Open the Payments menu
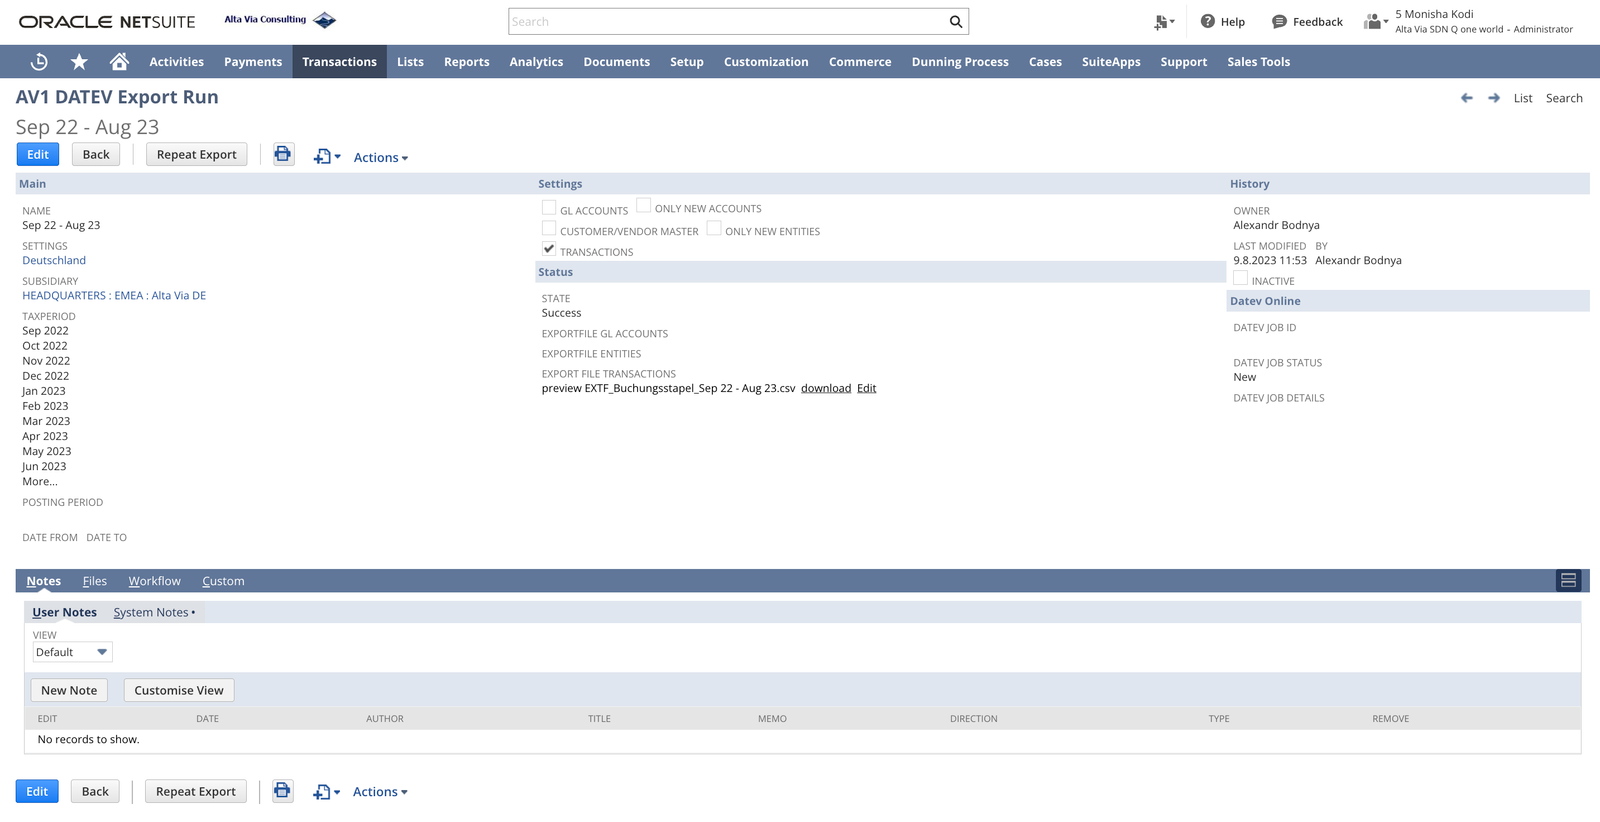Screen dimensions: 1600x822 point(253,62)
